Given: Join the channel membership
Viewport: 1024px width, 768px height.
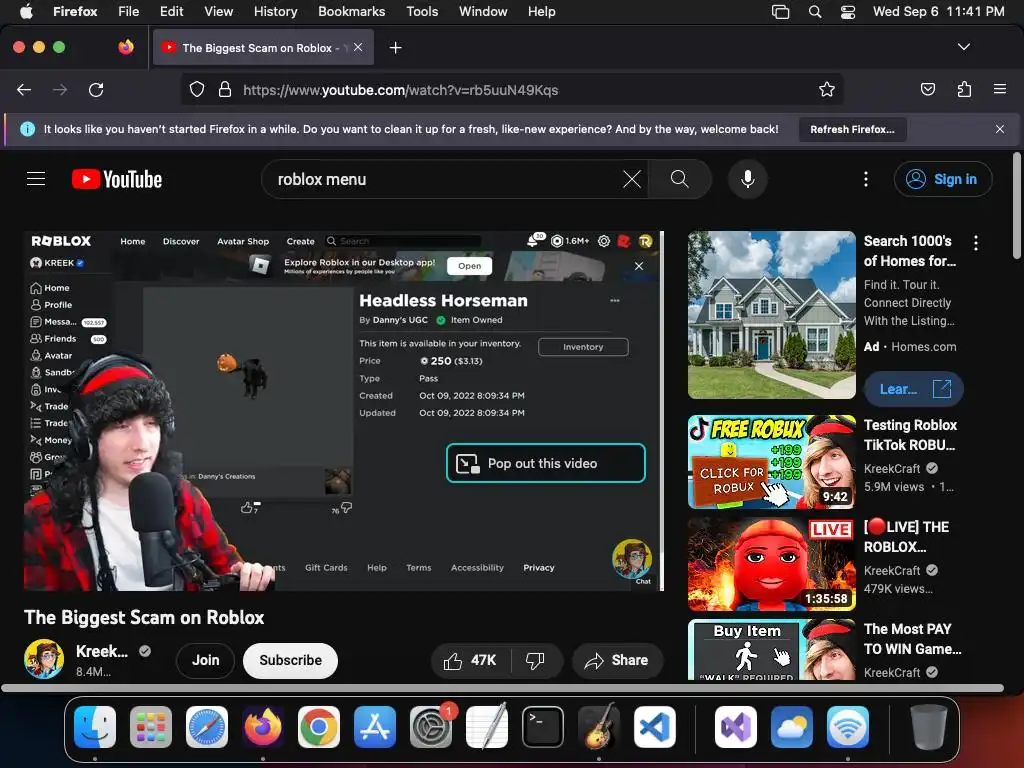Looking at the screenshot, I should (x=206, y=661).
